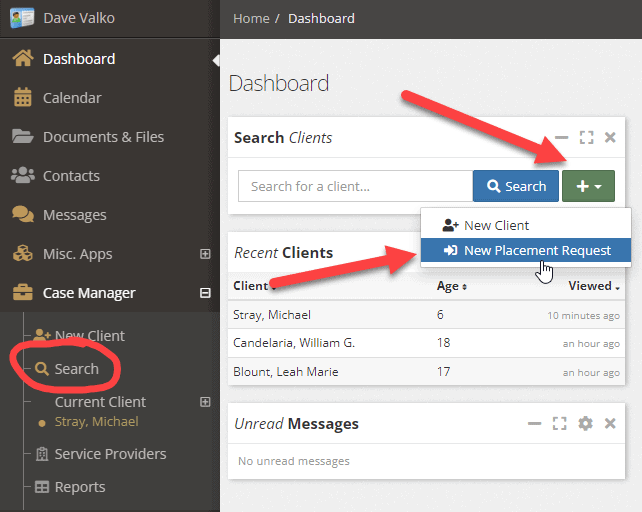Expand the Misc. Apps submenu
This screenshot has height=512, width=642.
[205, 254]
